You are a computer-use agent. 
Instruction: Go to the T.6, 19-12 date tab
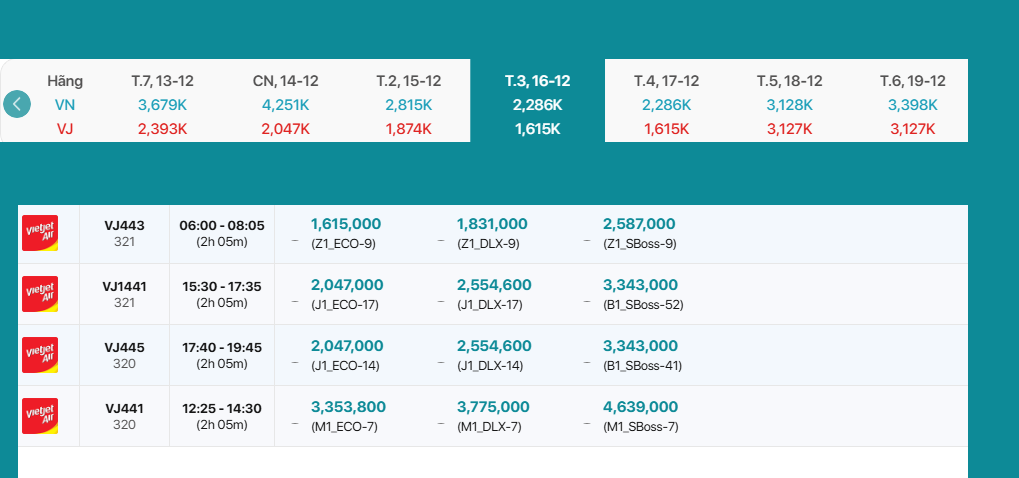912,103
